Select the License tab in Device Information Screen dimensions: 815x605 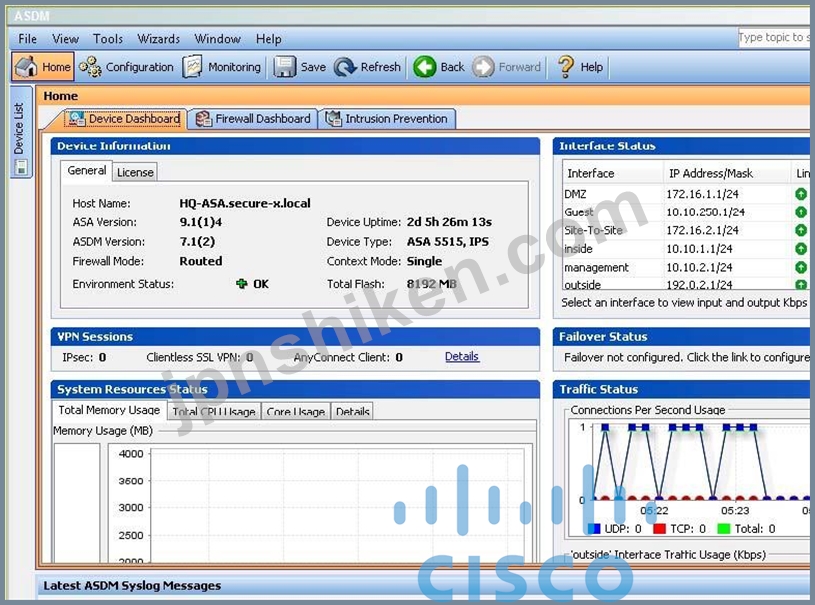point(135,172)
